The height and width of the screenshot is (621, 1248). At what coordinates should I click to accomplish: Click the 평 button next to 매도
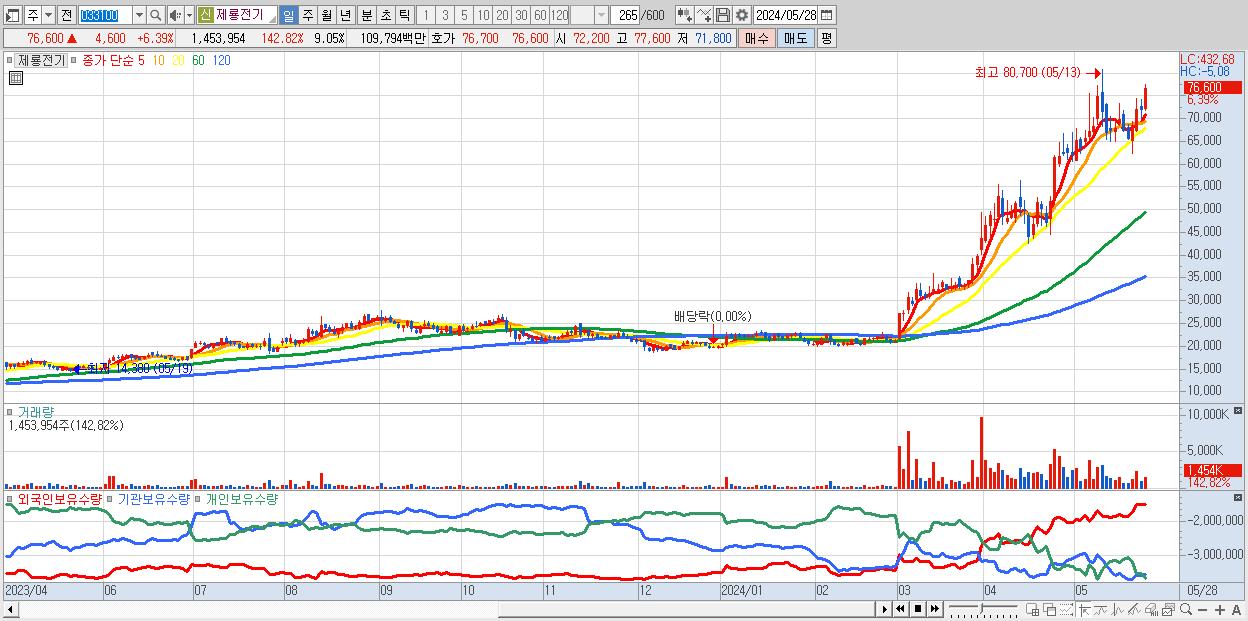[827, 38]
